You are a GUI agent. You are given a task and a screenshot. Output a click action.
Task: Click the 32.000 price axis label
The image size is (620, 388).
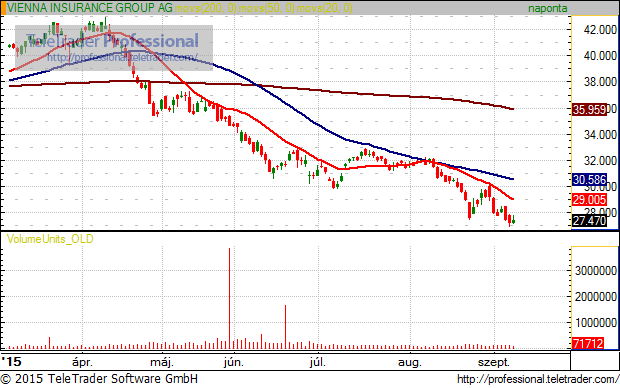pyautogui.click(x=600, y=161)
